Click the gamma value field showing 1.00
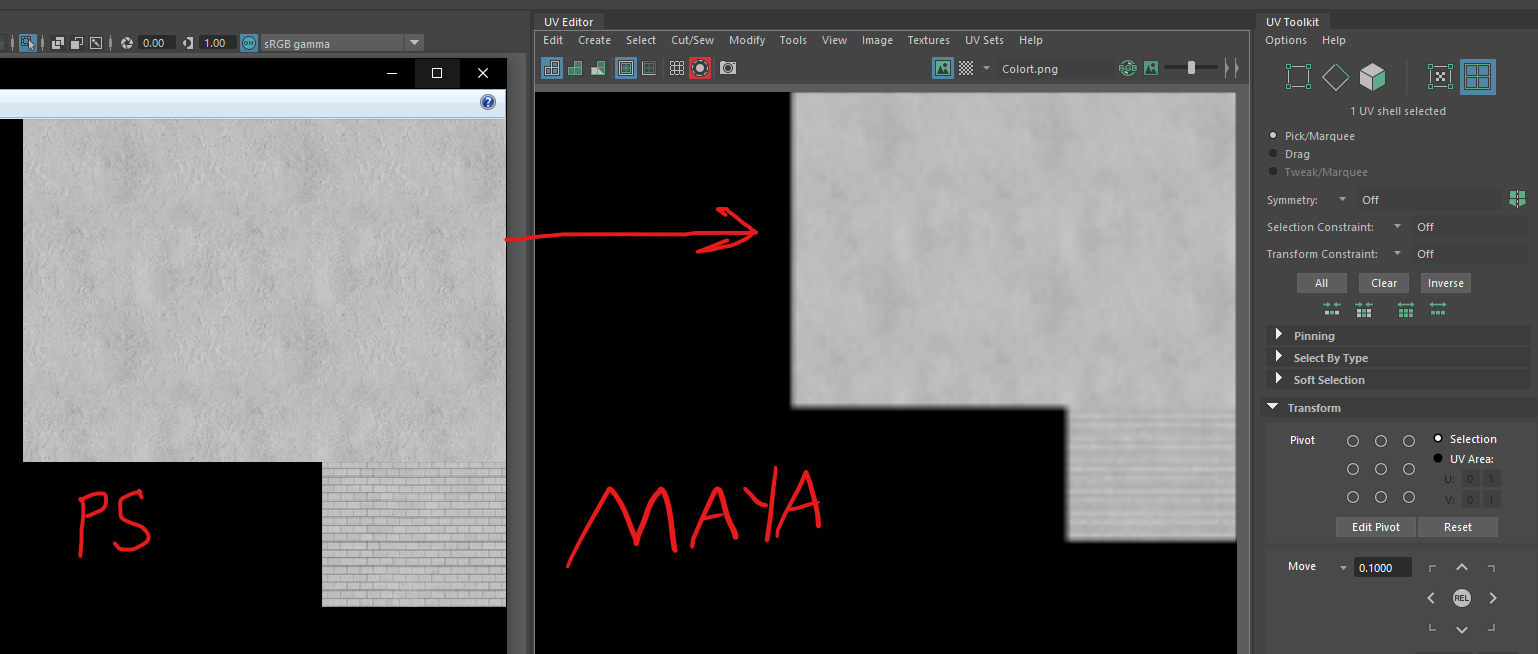The width and height of the screenshot is (1538, 654). coord(216,43)
